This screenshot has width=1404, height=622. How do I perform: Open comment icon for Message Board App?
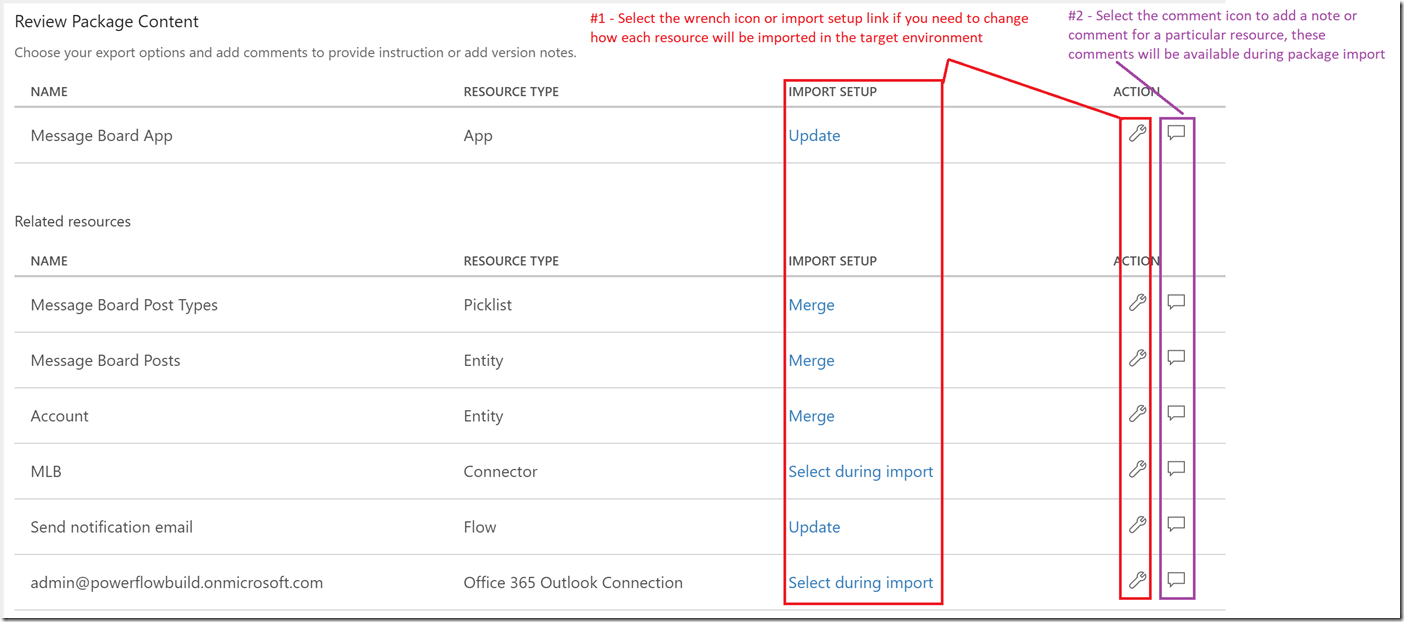pyautogui.click(x=1176, y=133)
